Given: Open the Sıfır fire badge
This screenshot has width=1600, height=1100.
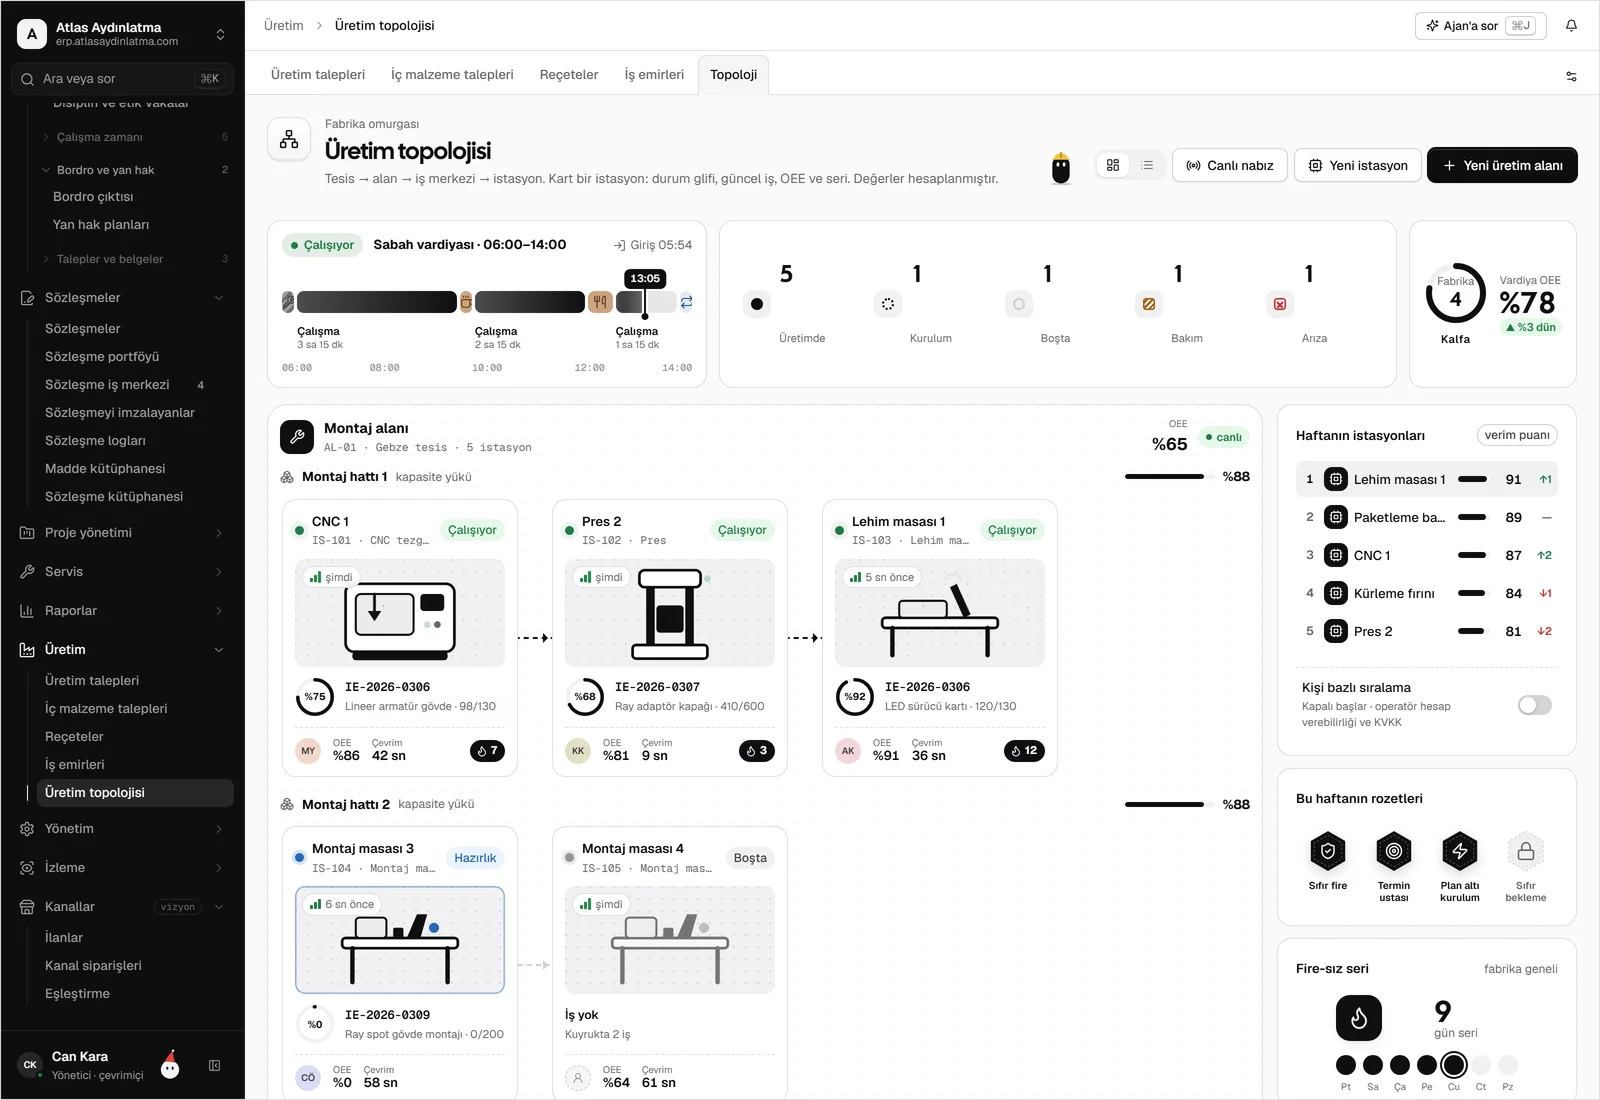Looking at the screenshot, I should [1328, 860].
